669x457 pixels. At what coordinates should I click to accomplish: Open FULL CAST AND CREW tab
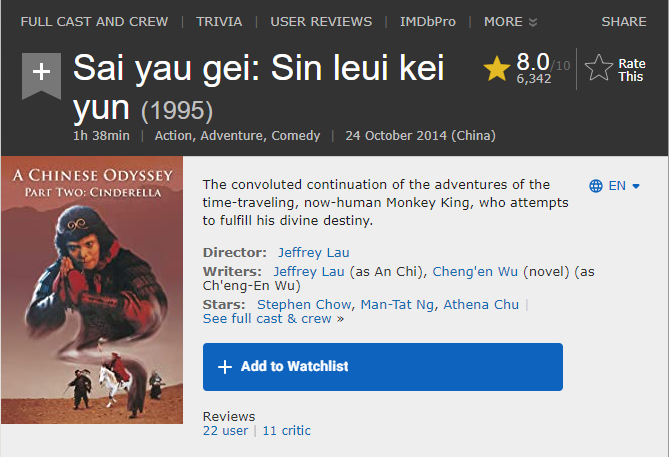click(94, 21)
